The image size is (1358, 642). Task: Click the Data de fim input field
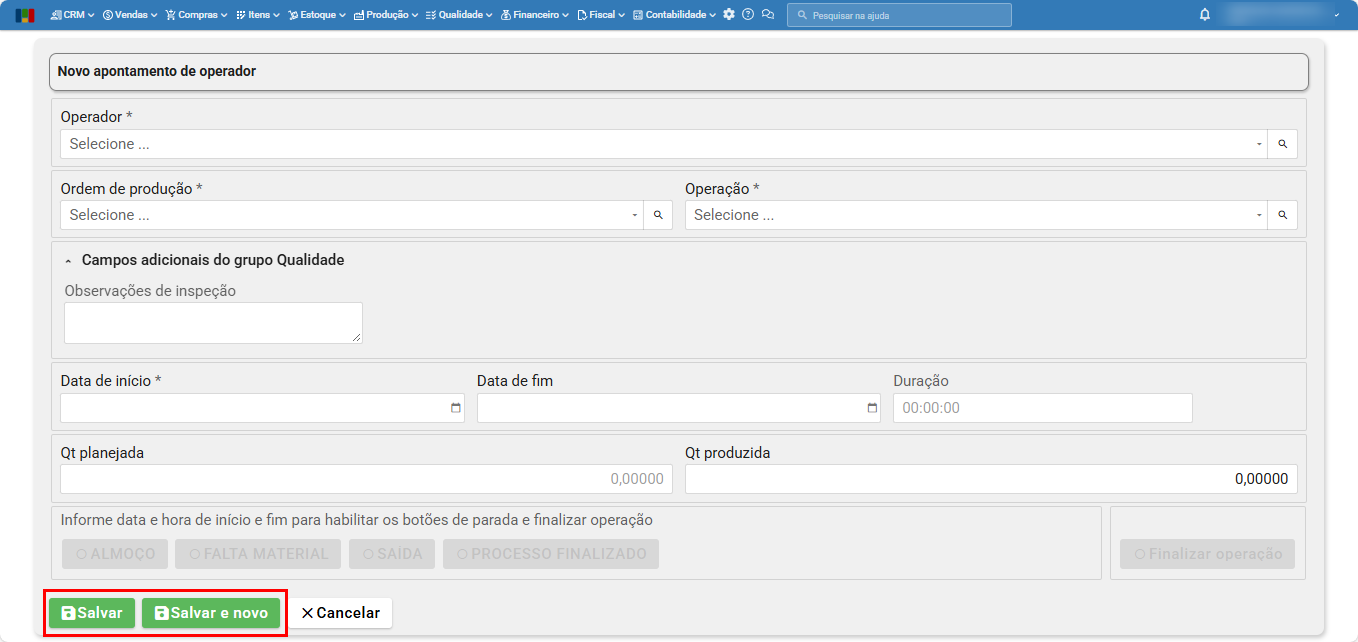(679, 408)
